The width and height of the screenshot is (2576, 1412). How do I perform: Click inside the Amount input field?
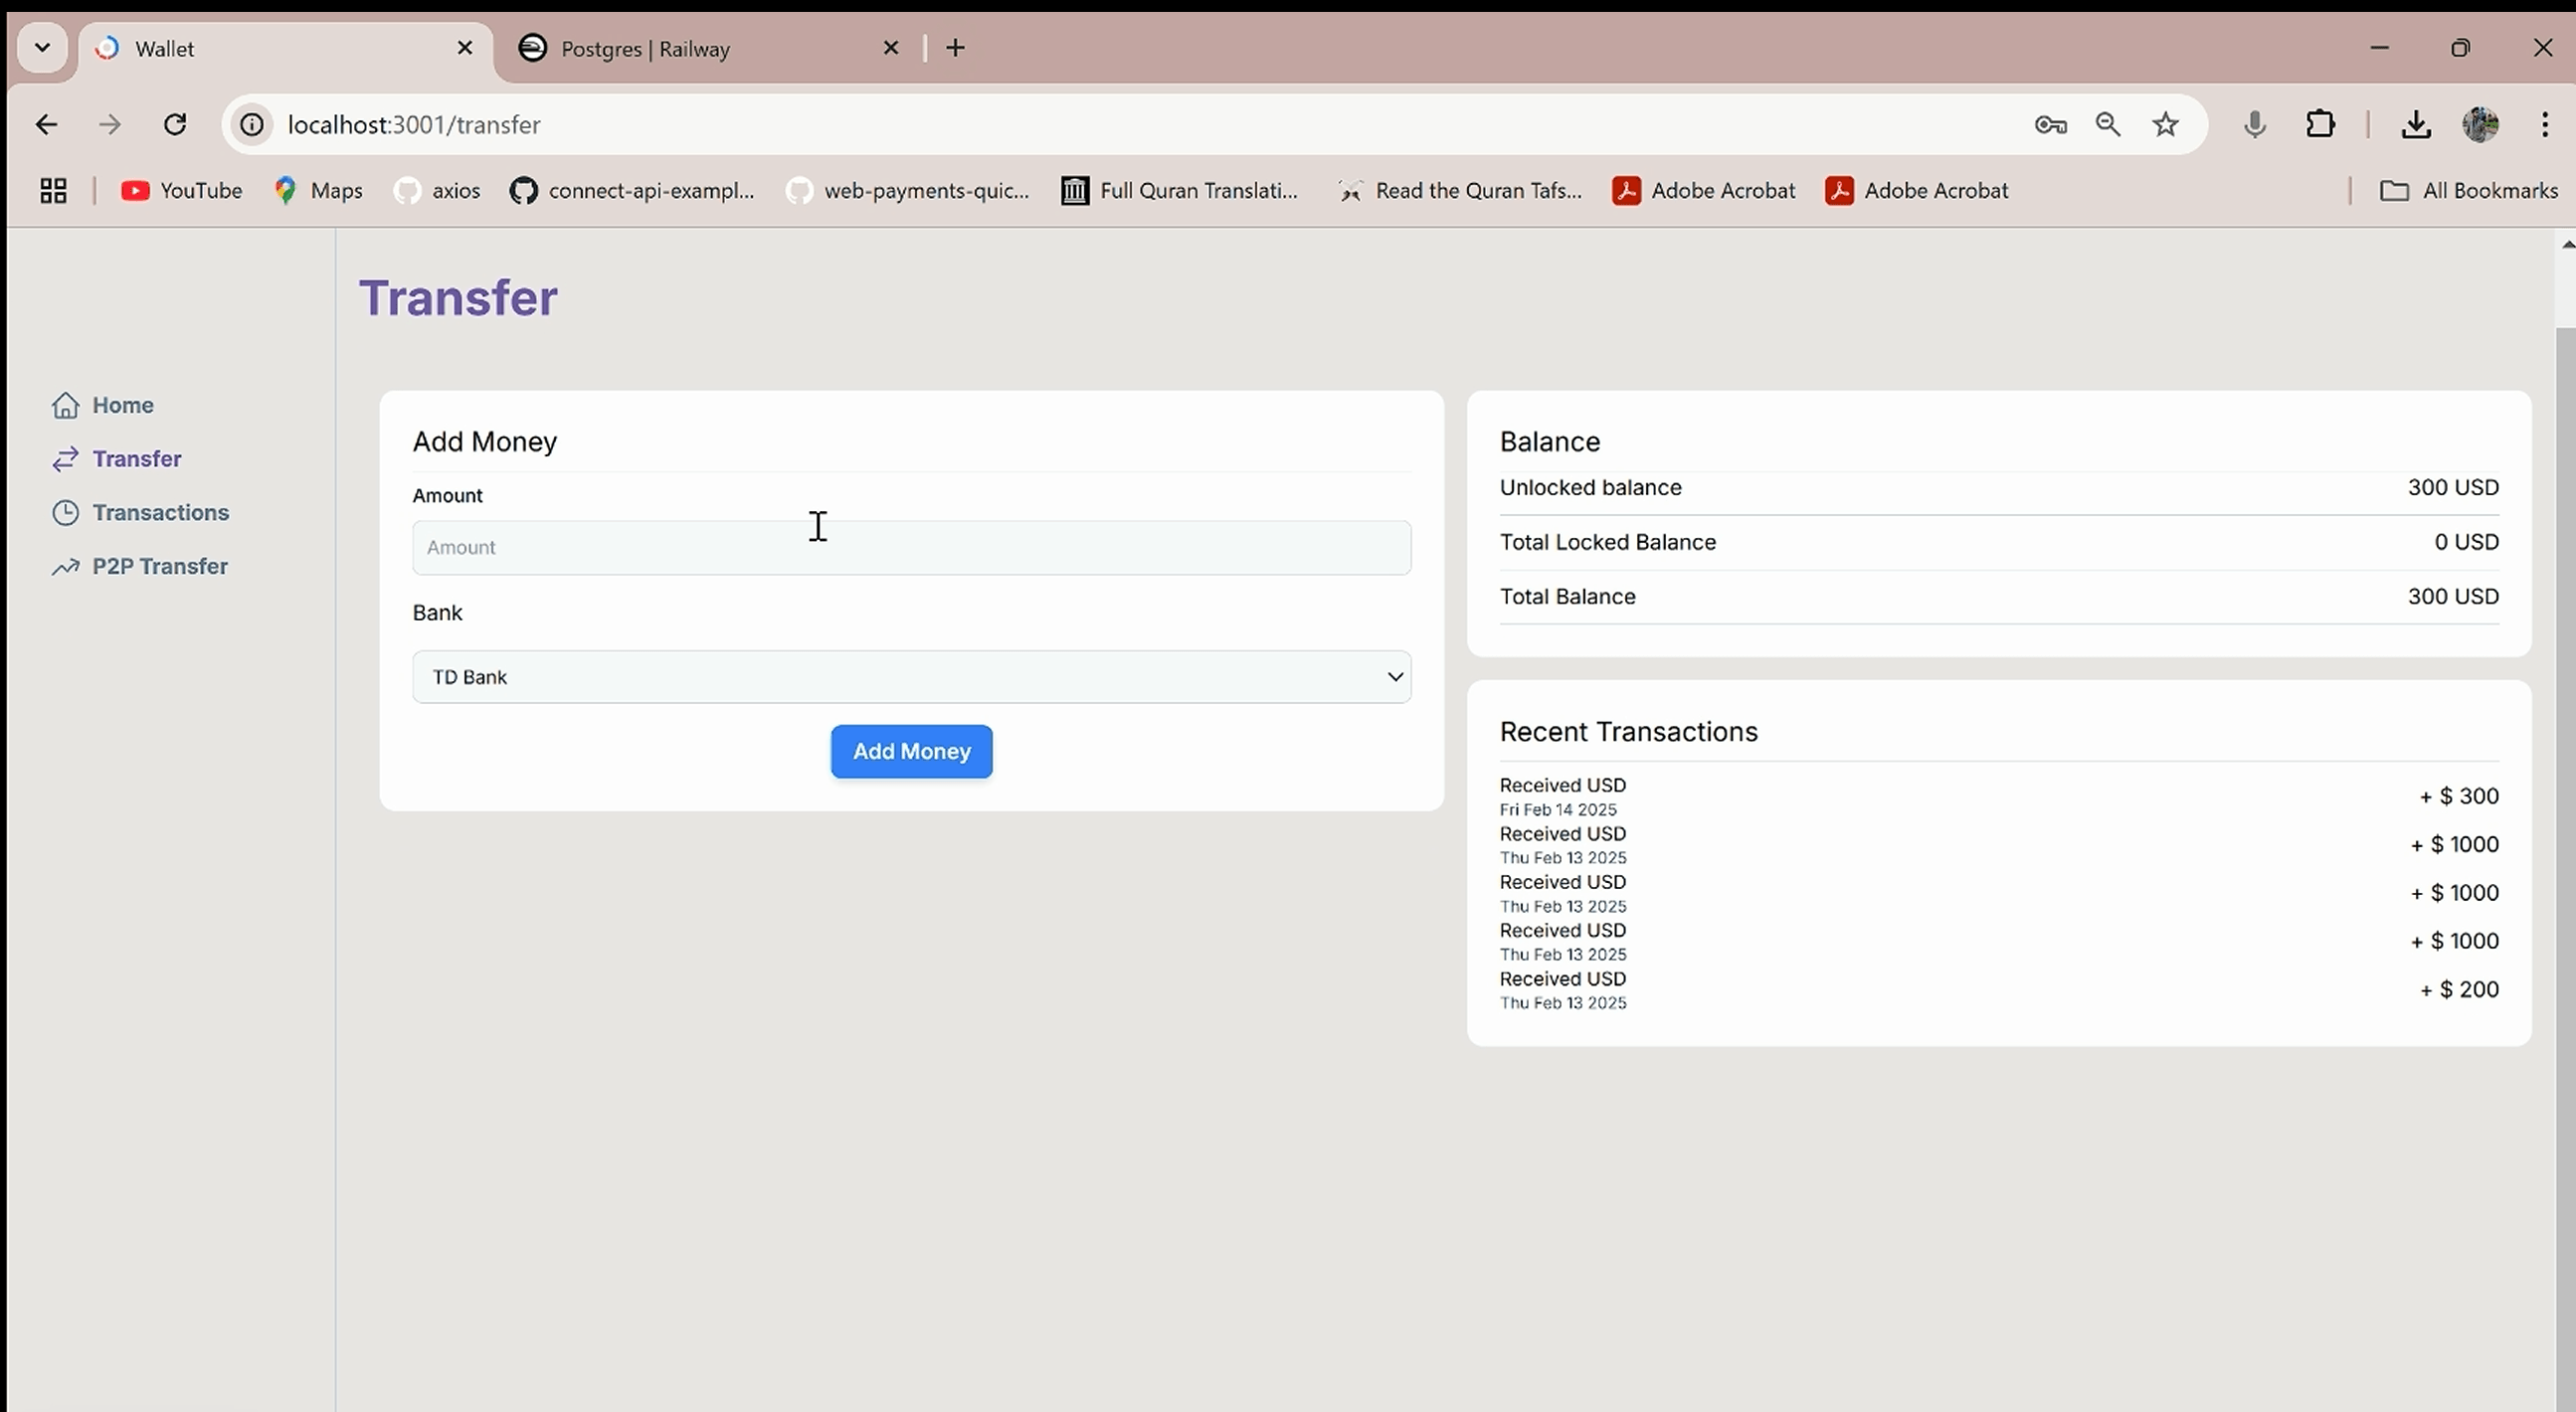click(x=911, y=547)
